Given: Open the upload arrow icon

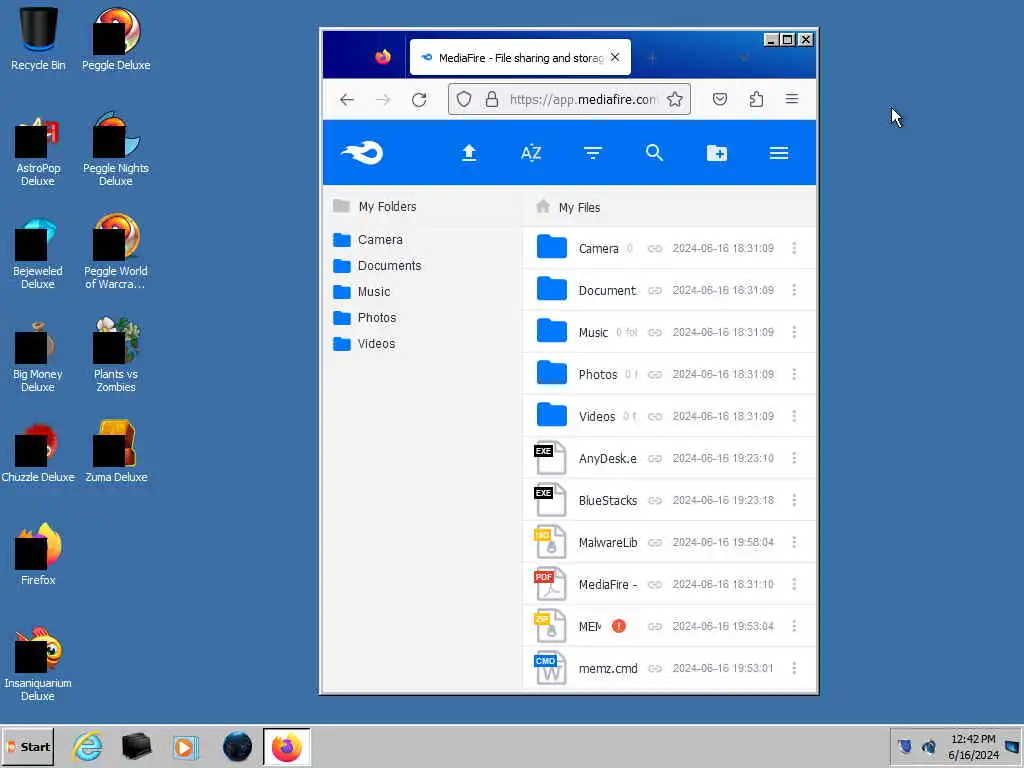Looking at the screenshot, I should (469, 153).
